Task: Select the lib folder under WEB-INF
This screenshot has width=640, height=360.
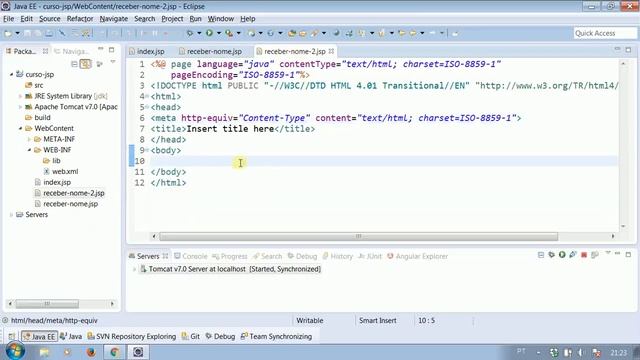Action: [52, 161]
